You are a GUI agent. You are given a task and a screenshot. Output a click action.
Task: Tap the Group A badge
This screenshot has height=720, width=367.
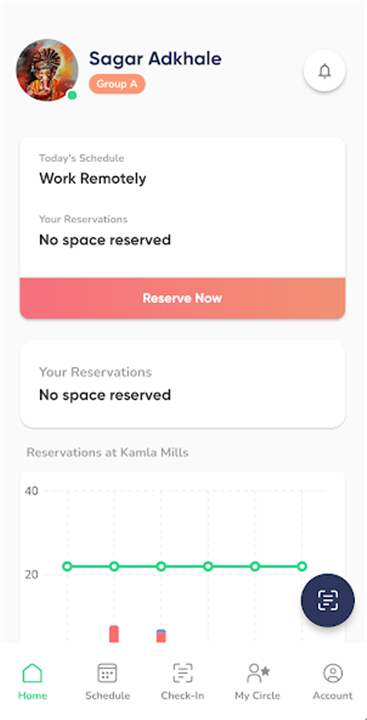click(117, 84)
